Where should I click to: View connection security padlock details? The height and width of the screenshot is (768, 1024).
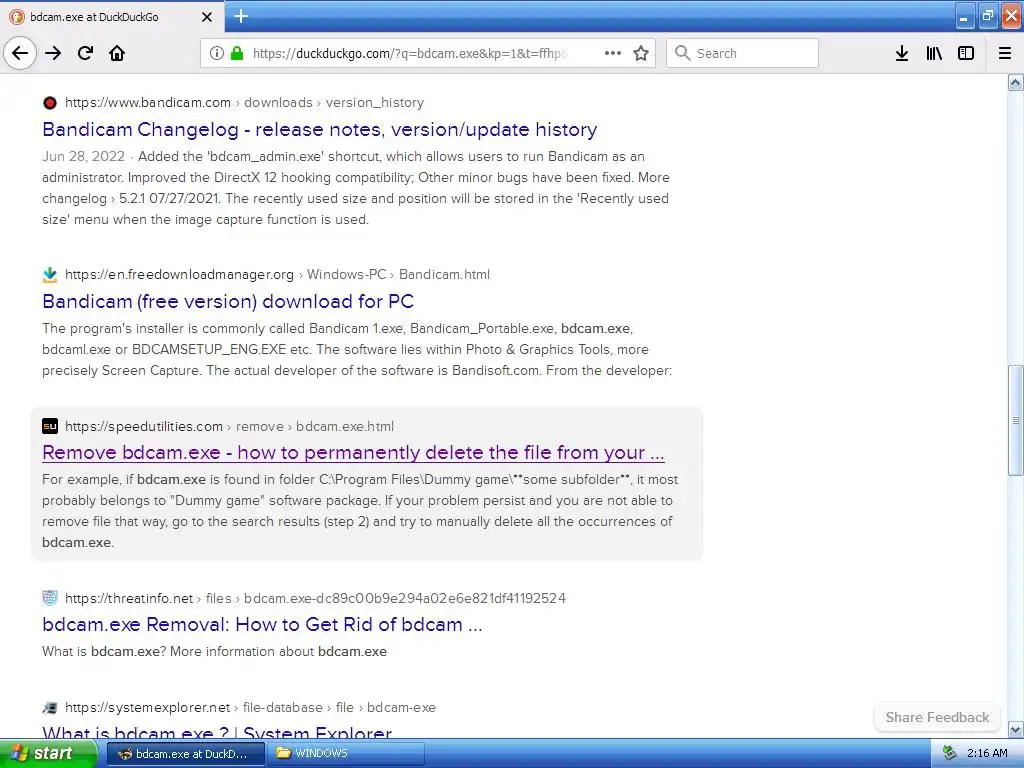point(237,53)
